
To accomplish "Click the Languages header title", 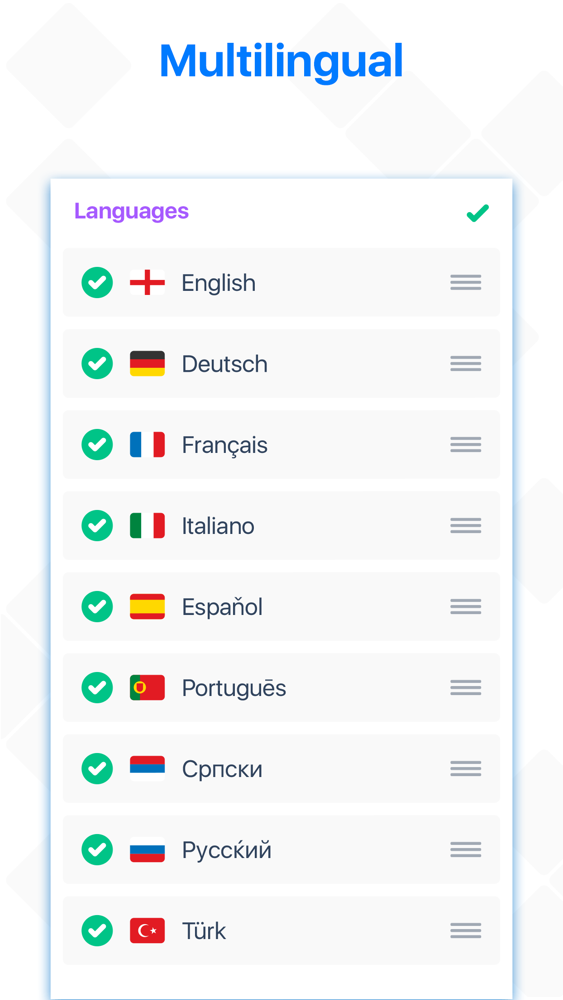I will pos(131,211).
